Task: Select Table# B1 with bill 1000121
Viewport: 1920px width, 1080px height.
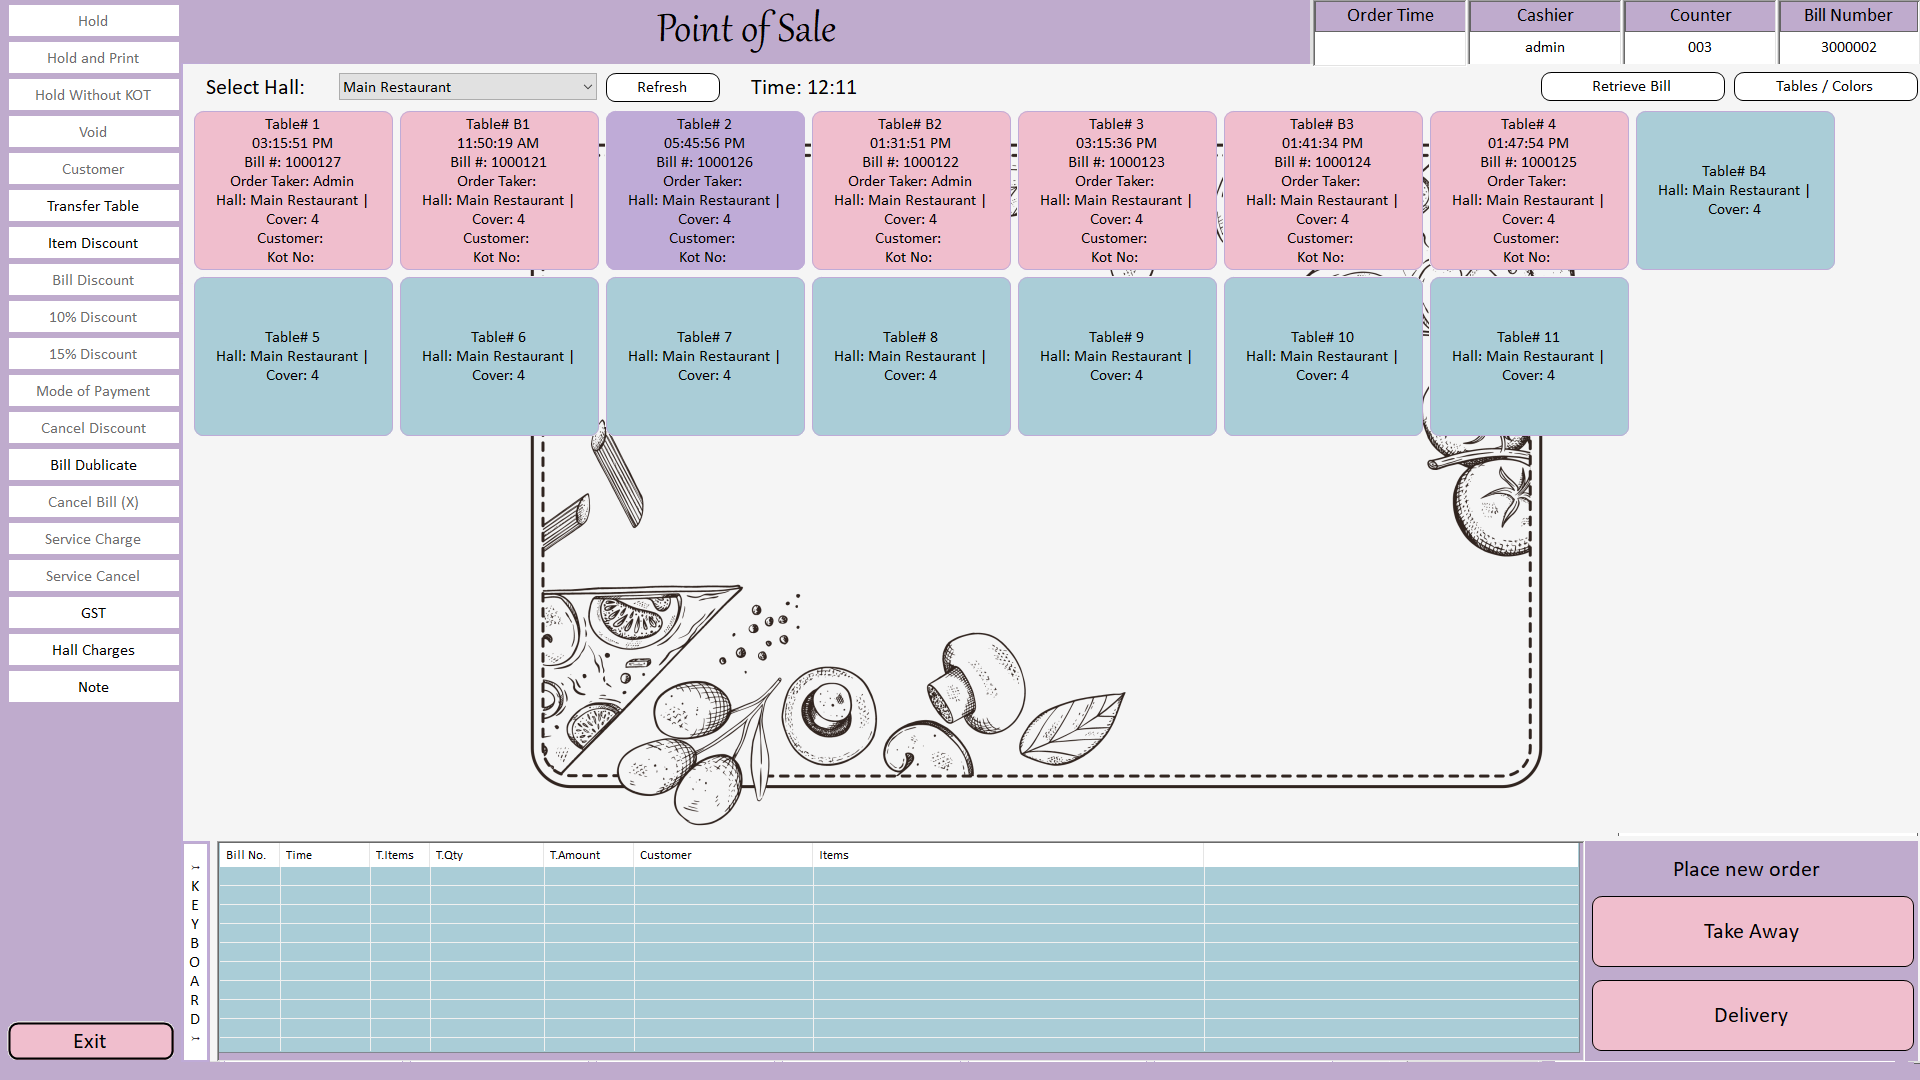Action: click(x=499, y=190)
